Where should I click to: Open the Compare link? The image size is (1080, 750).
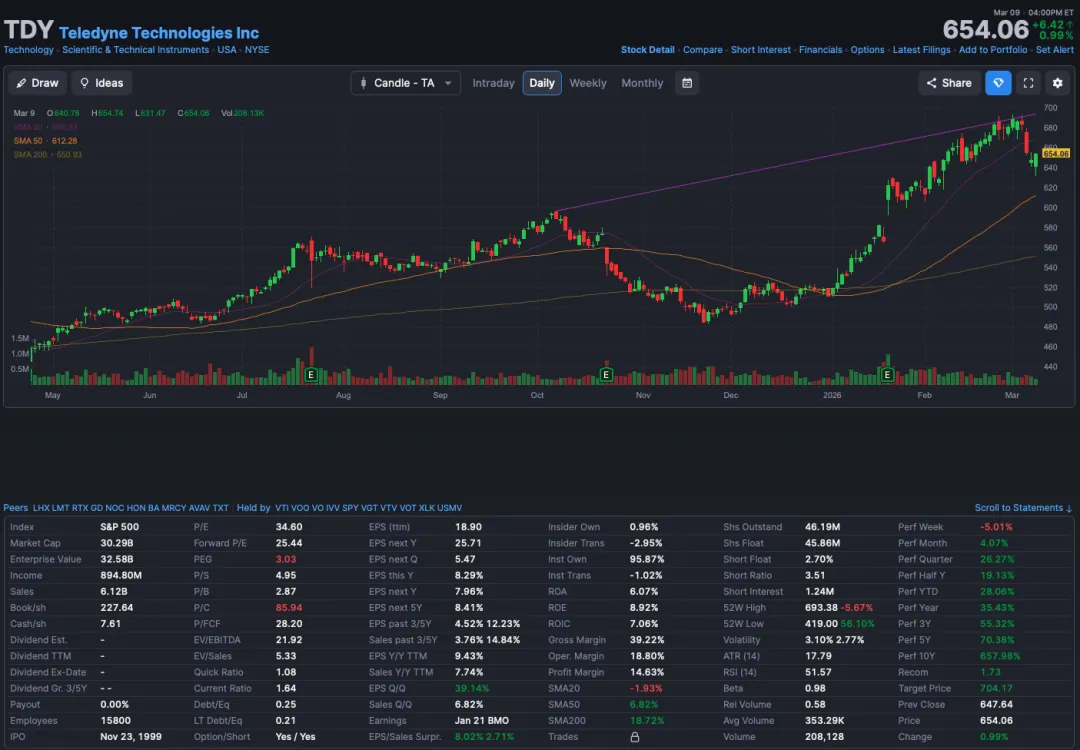[x=703, y=50]
